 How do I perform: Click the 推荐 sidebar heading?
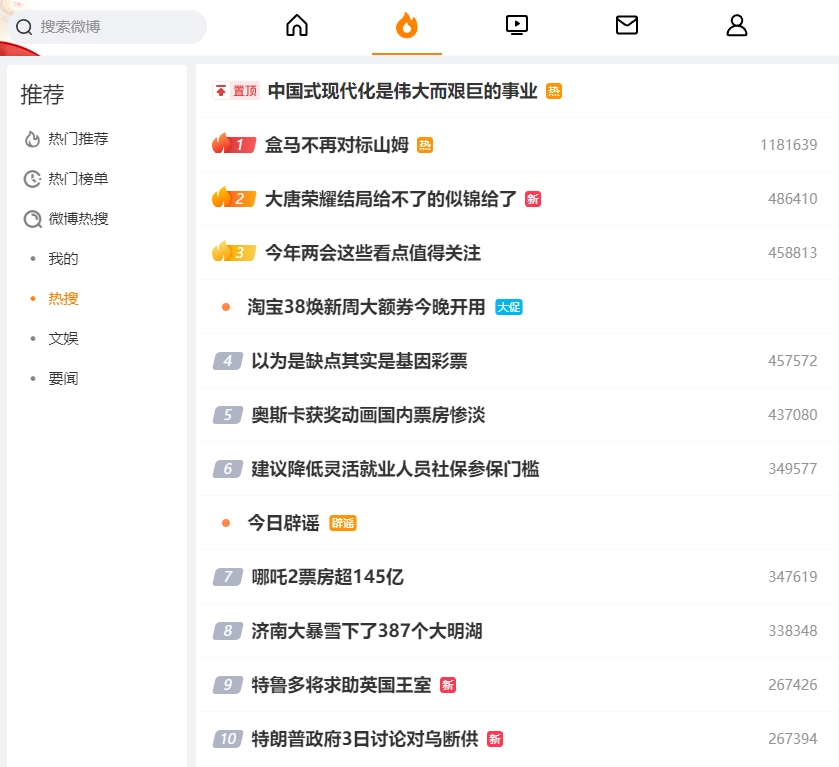42,95
